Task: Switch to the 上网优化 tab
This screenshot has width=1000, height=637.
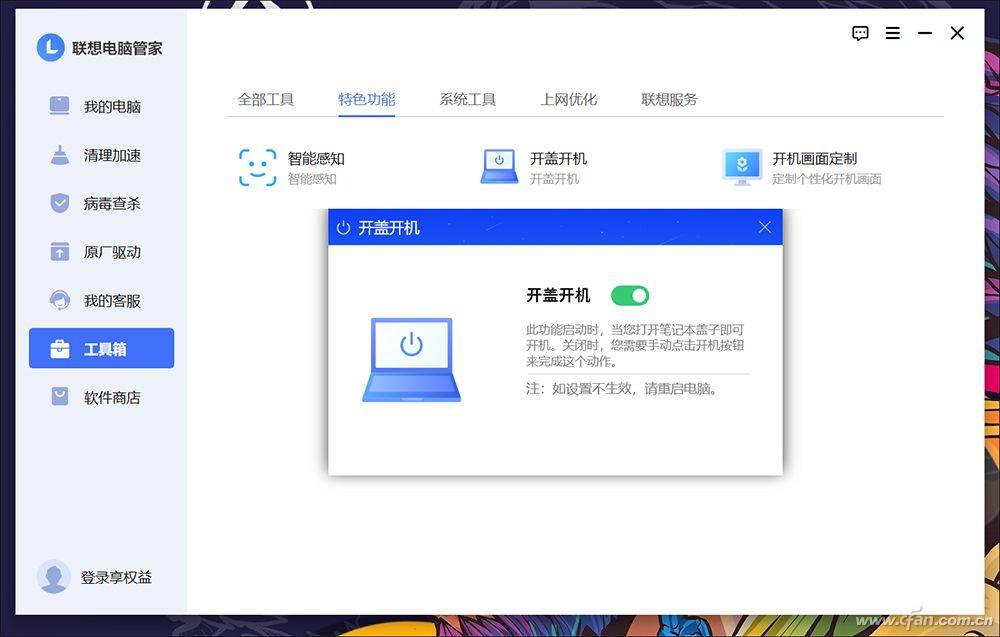Action: point(568,99)
